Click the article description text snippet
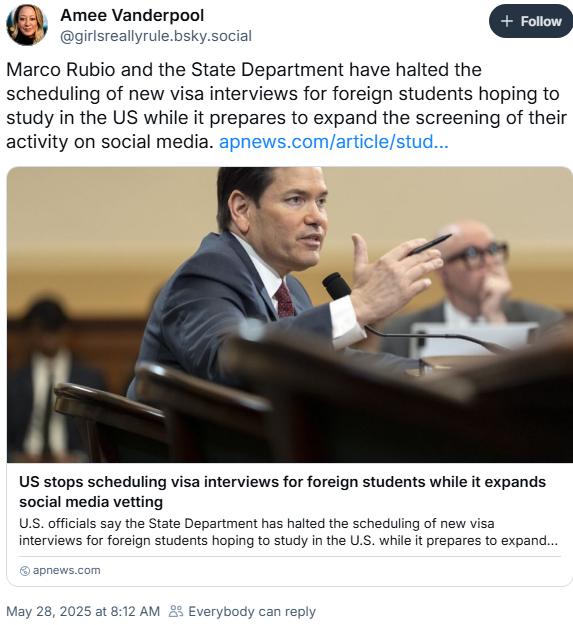The width and height of the screenshot is (573, 625). (288, 532)
